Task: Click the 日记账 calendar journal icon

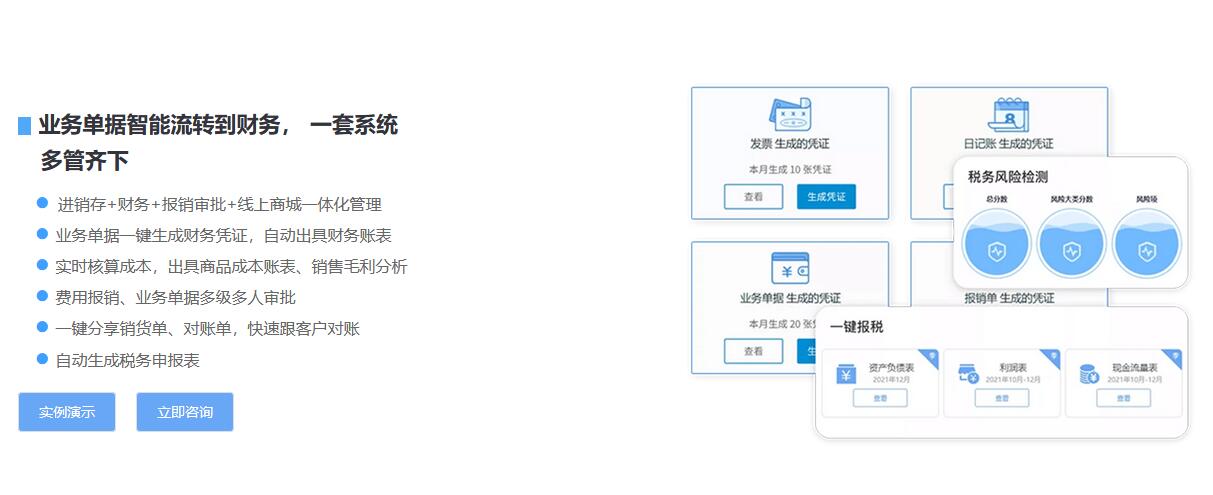Action: [1008, 114]
